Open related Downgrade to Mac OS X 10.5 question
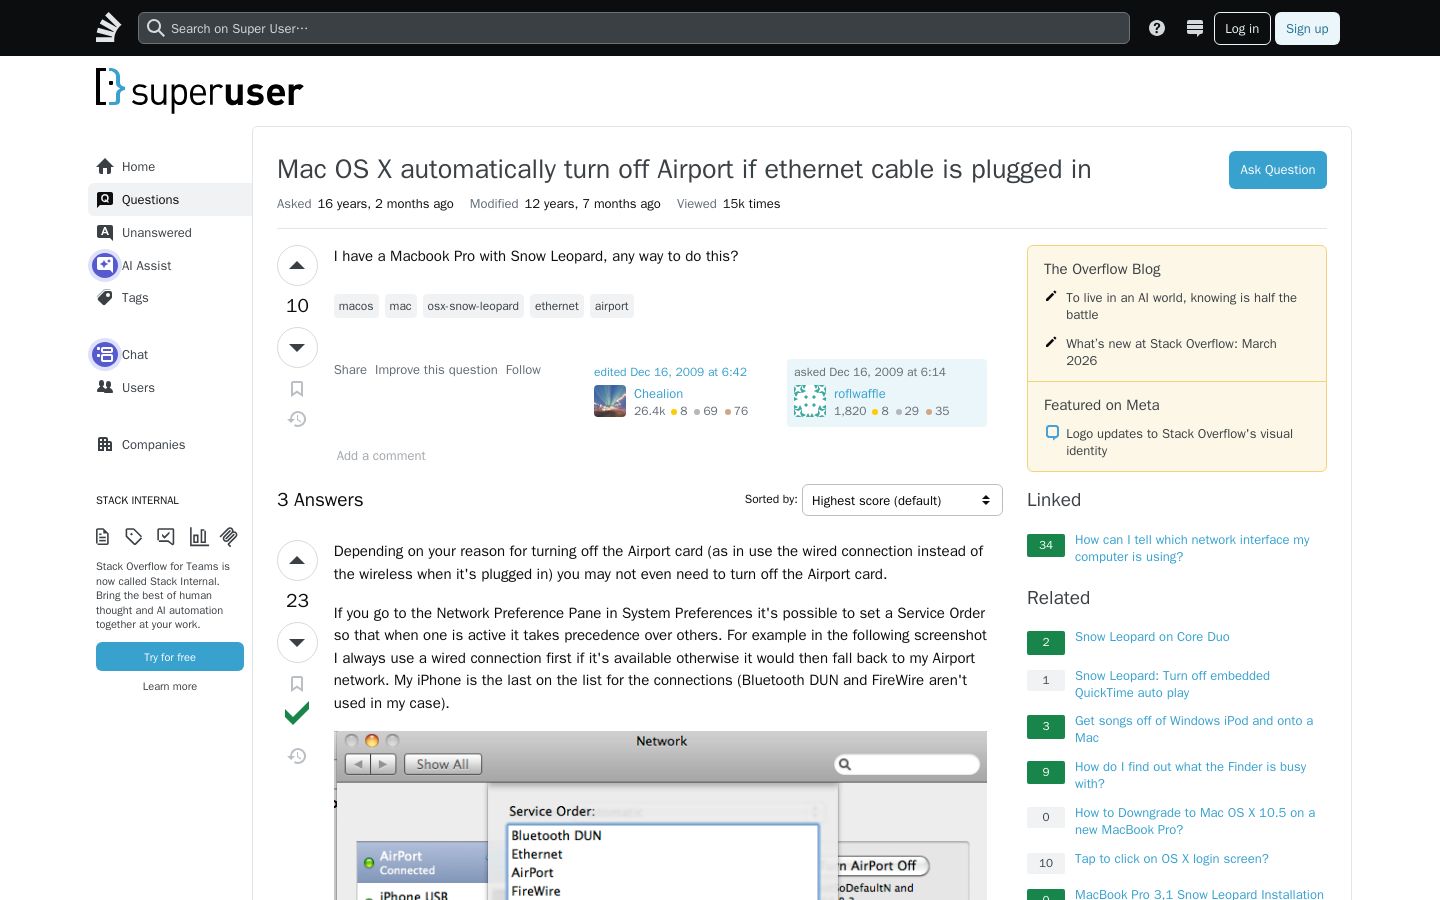 (x=1195, y=821)
